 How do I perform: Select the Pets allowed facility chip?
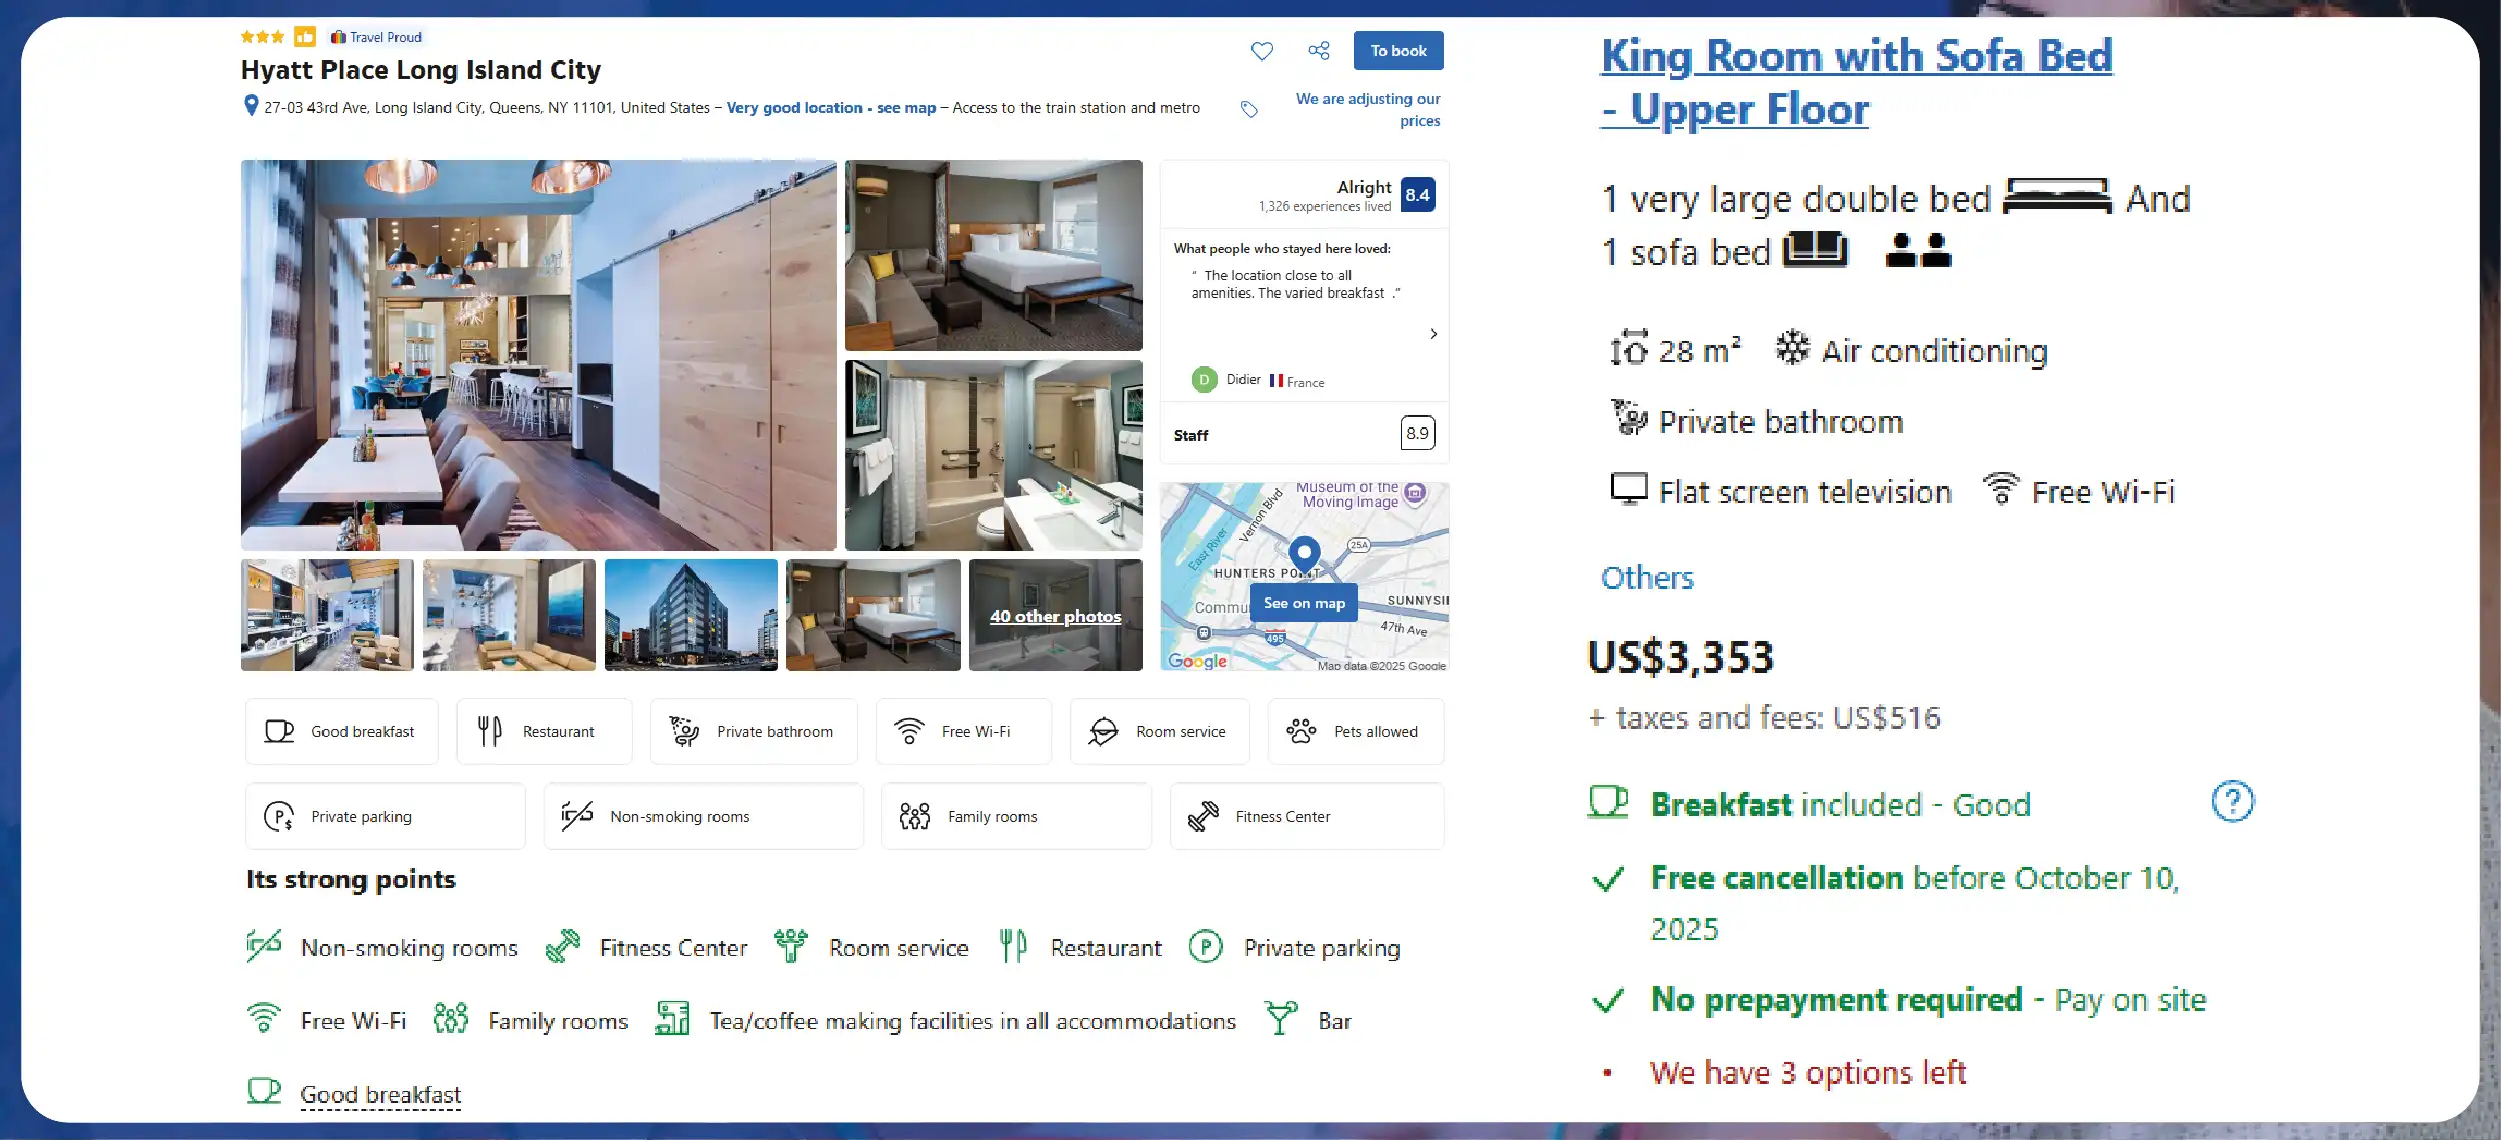click(x=1355, y=731)
